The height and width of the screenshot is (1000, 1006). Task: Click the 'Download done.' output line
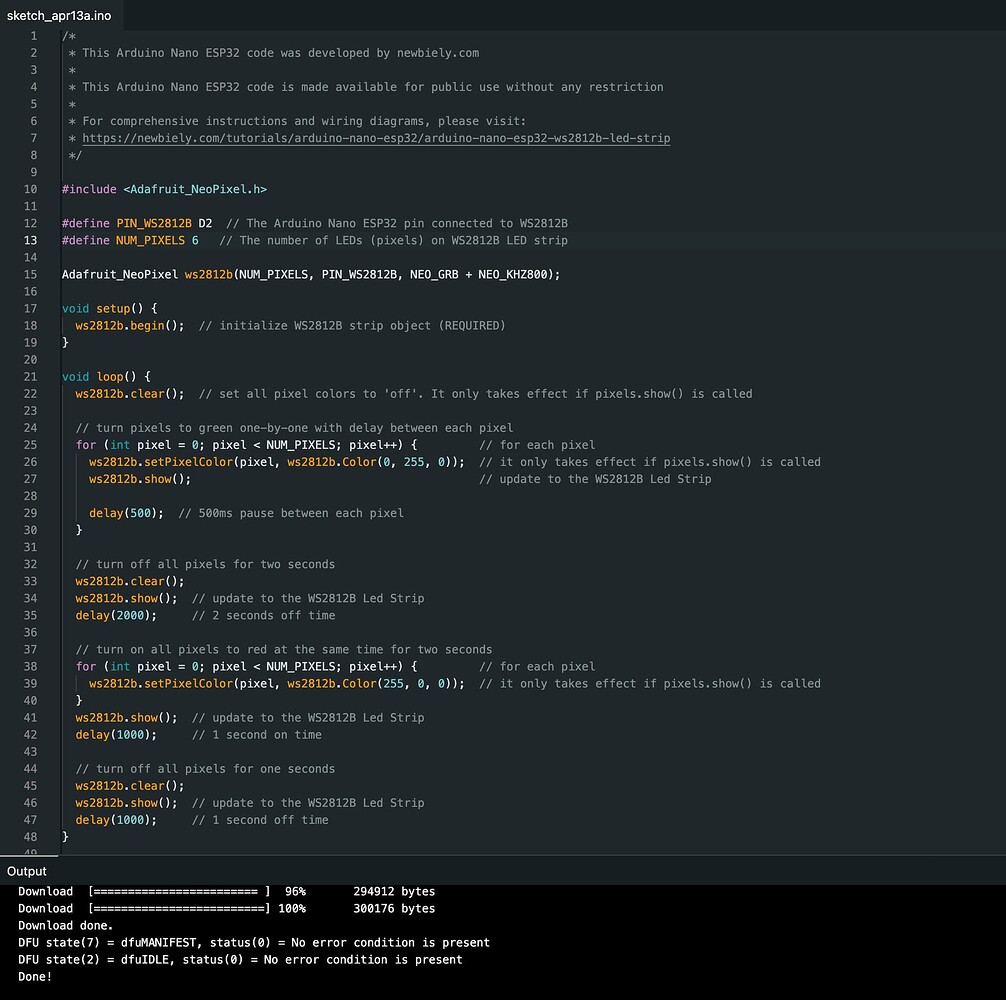coord(66,925)
